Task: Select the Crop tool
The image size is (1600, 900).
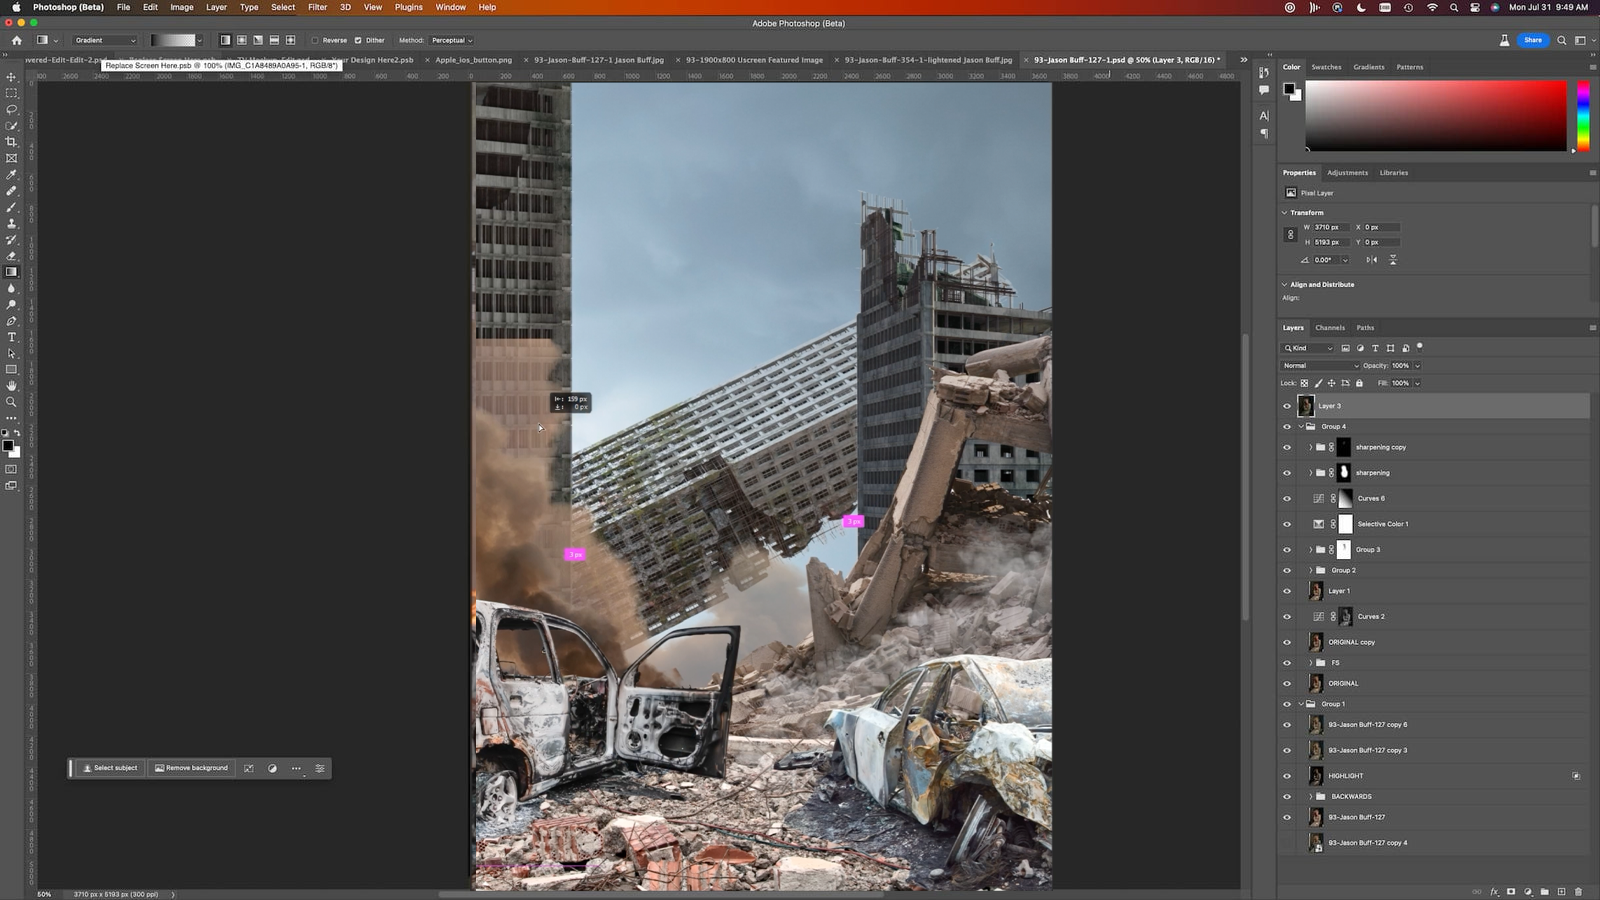Action: (x=12, y=142)
